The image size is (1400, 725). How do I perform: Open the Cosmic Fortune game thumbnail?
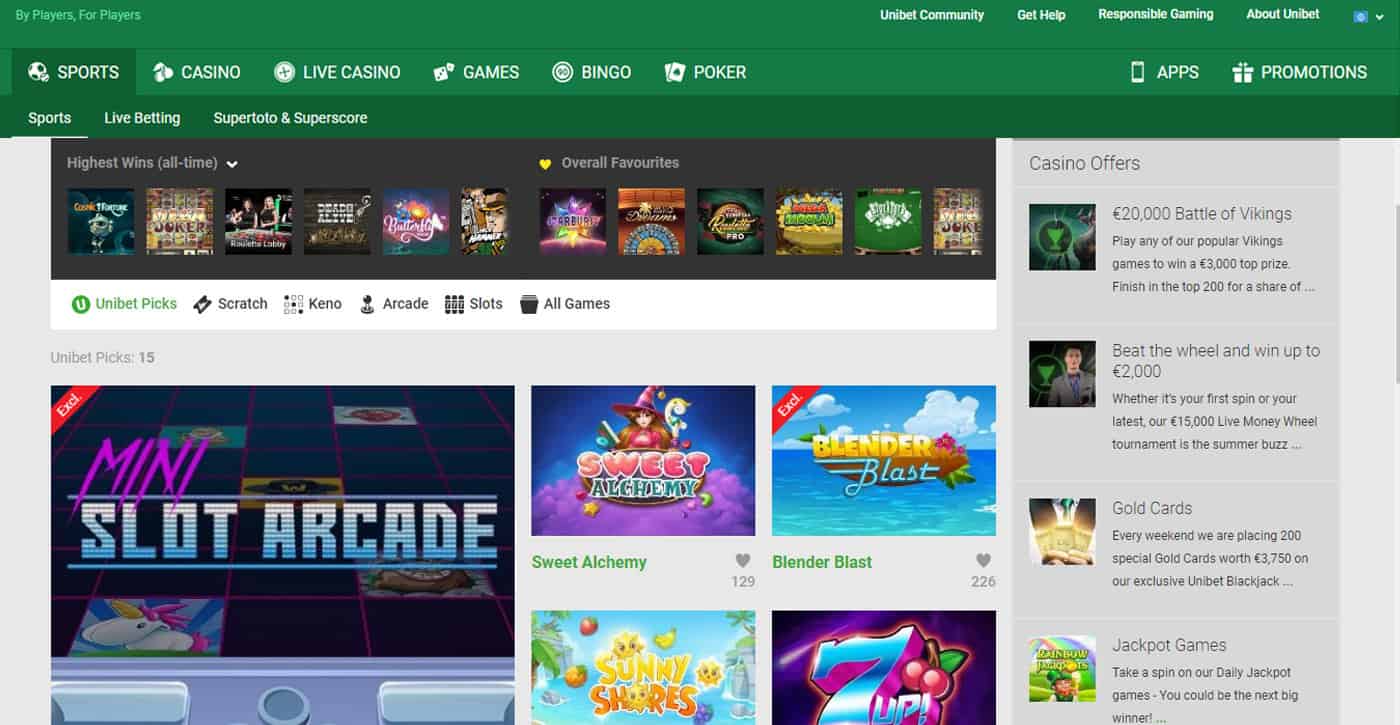pos(100,221)
